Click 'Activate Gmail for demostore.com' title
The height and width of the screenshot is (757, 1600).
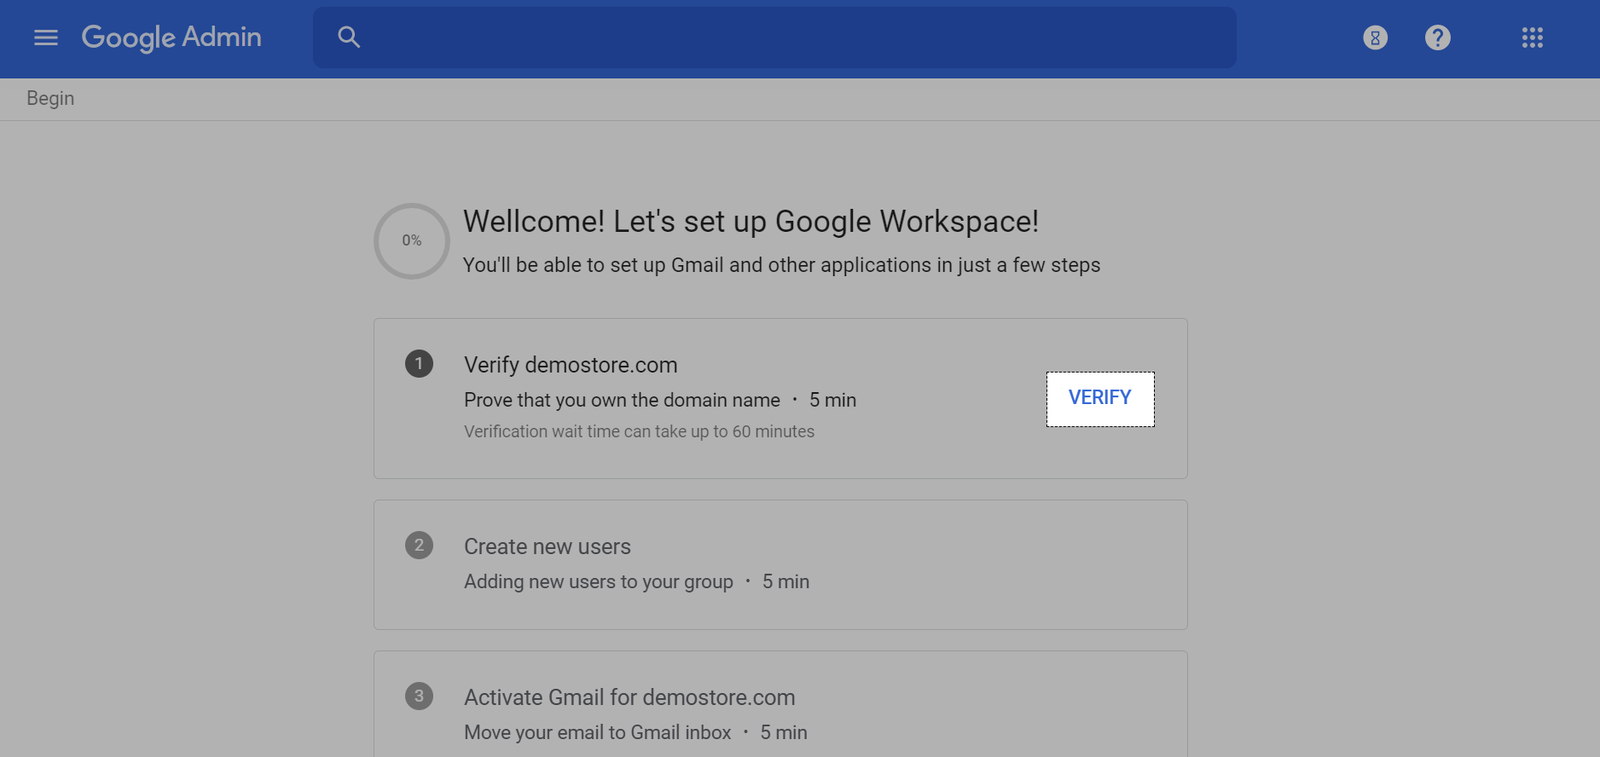[x=630, y=698]
